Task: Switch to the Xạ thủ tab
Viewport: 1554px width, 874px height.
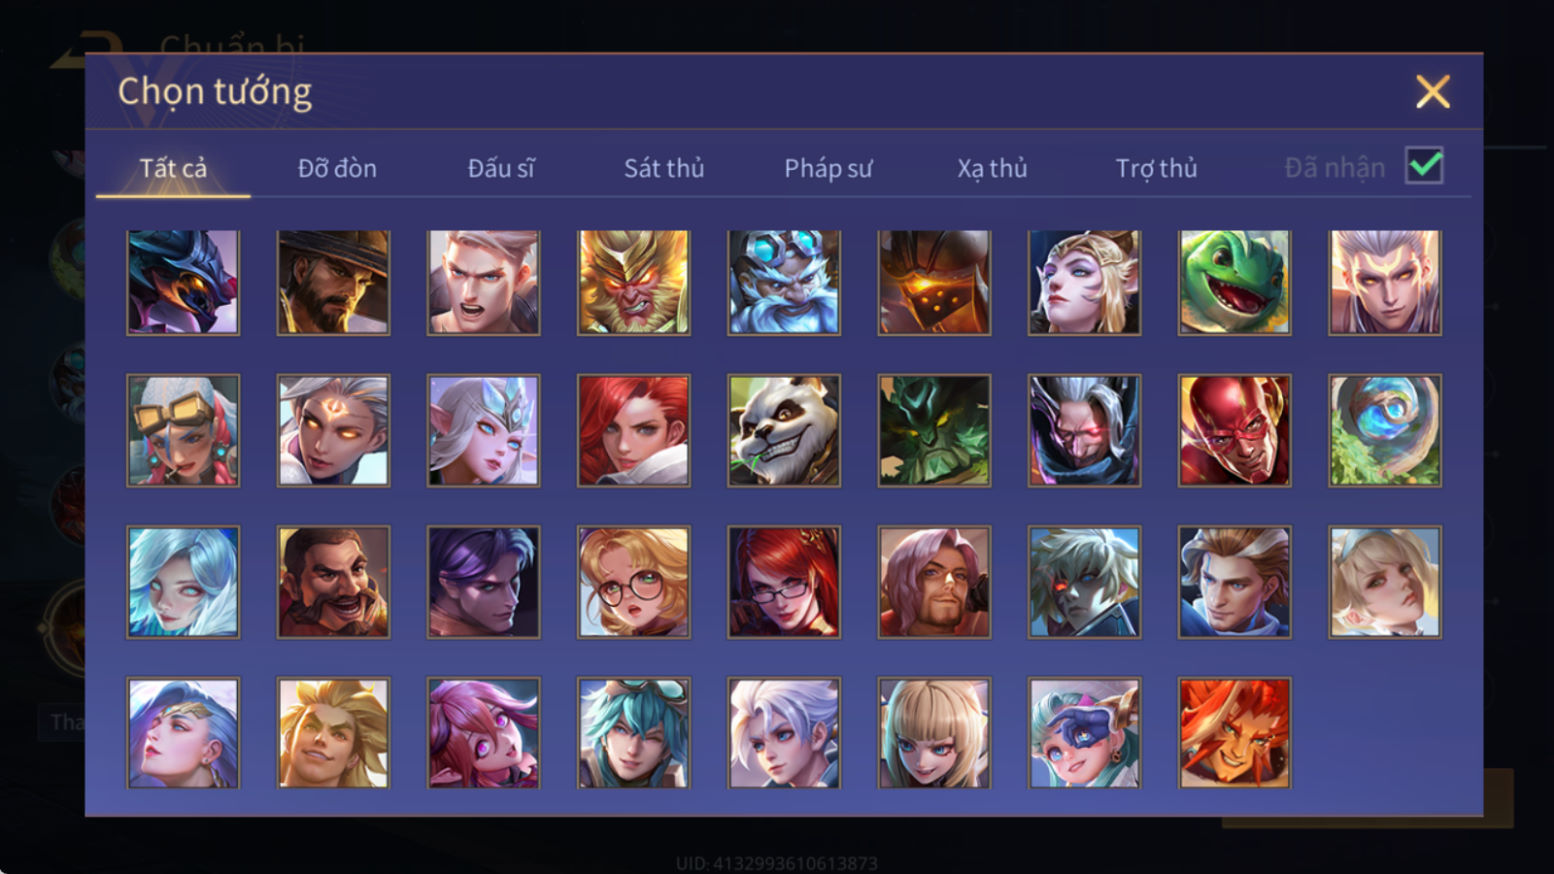Action: [x=992, y=168]
